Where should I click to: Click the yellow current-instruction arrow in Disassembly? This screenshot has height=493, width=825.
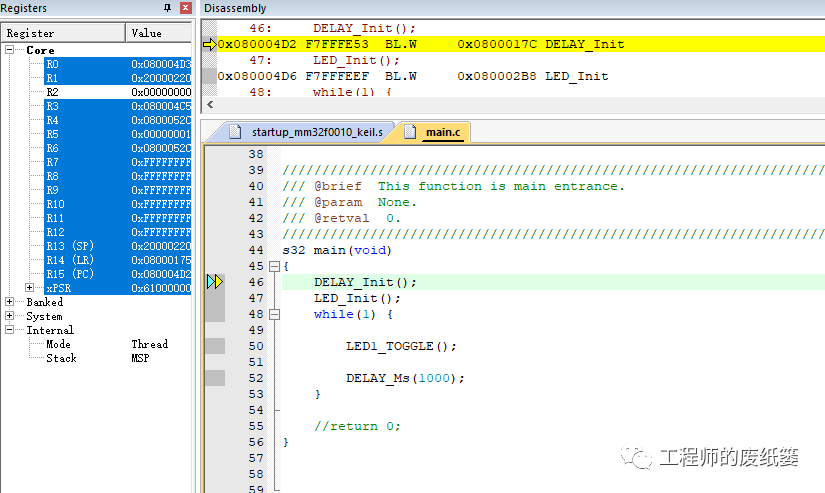[209, 44]
